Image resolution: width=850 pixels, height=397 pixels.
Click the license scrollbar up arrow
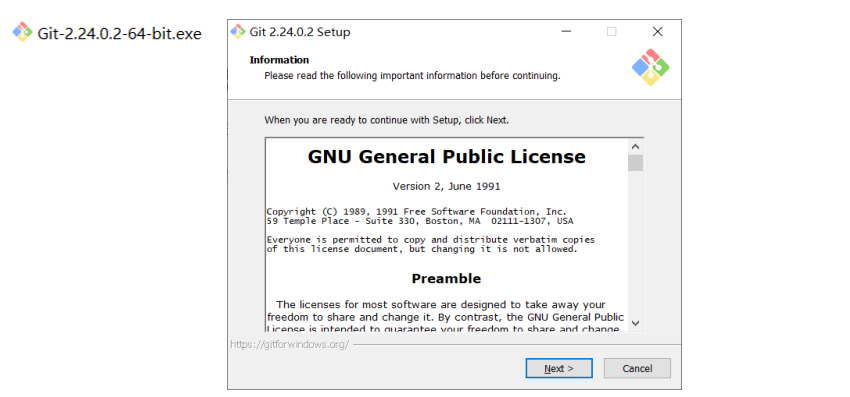pos(636,146)
